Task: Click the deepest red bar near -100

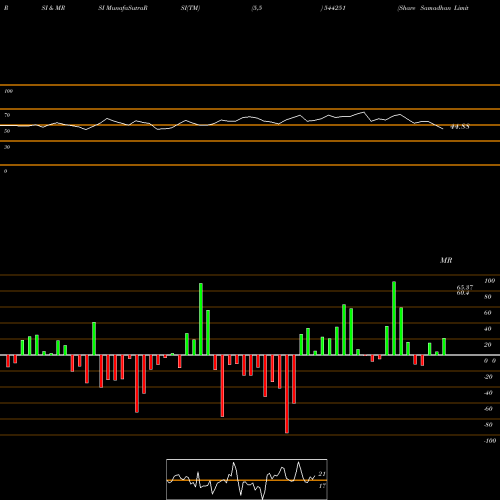Action: [287, 394]
